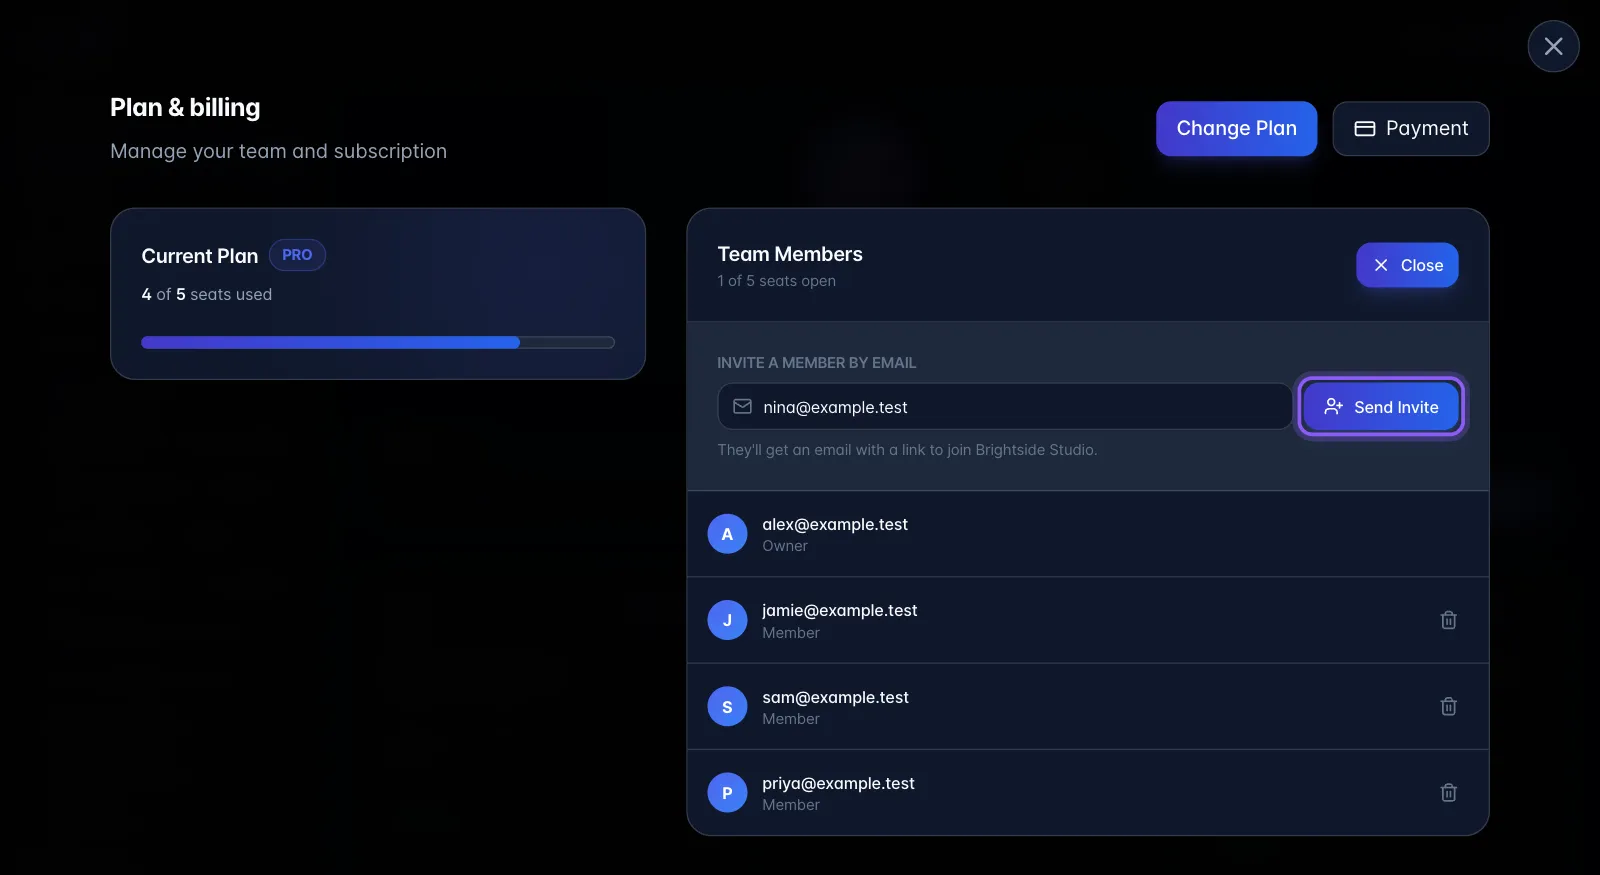Click the Team Members heading
Viewport: 1600px width, 875px height.
(x=790, y=254)
